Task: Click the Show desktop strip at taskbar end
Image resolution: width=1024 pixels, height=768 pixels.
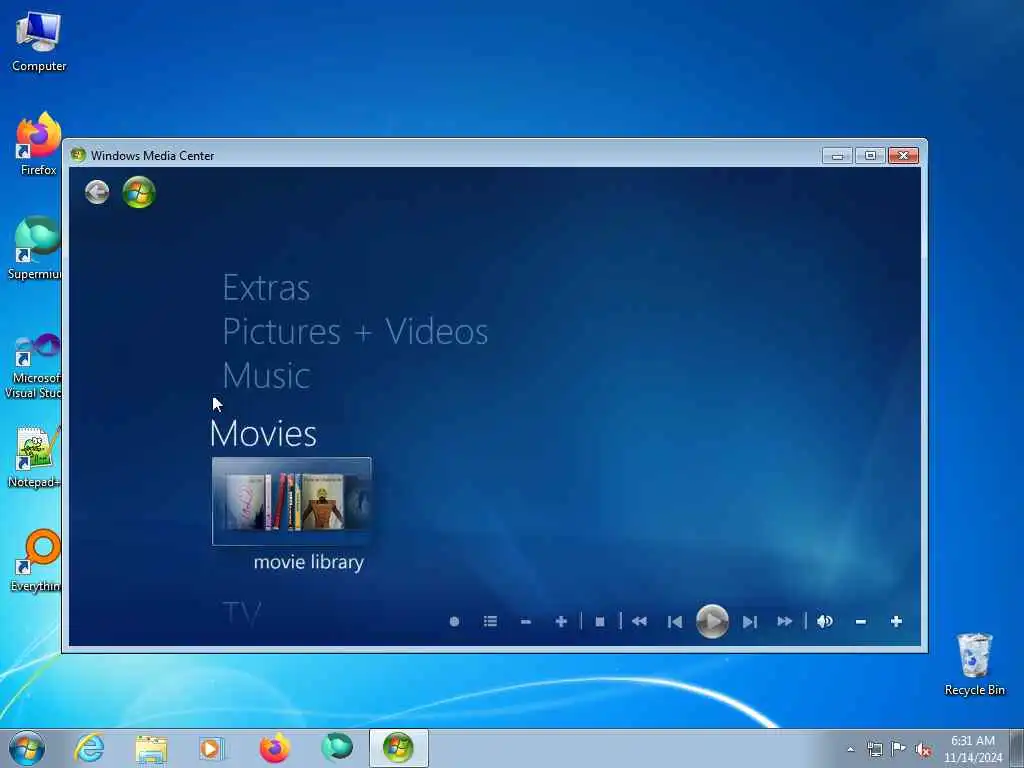Action: [x=1017, y=749]
